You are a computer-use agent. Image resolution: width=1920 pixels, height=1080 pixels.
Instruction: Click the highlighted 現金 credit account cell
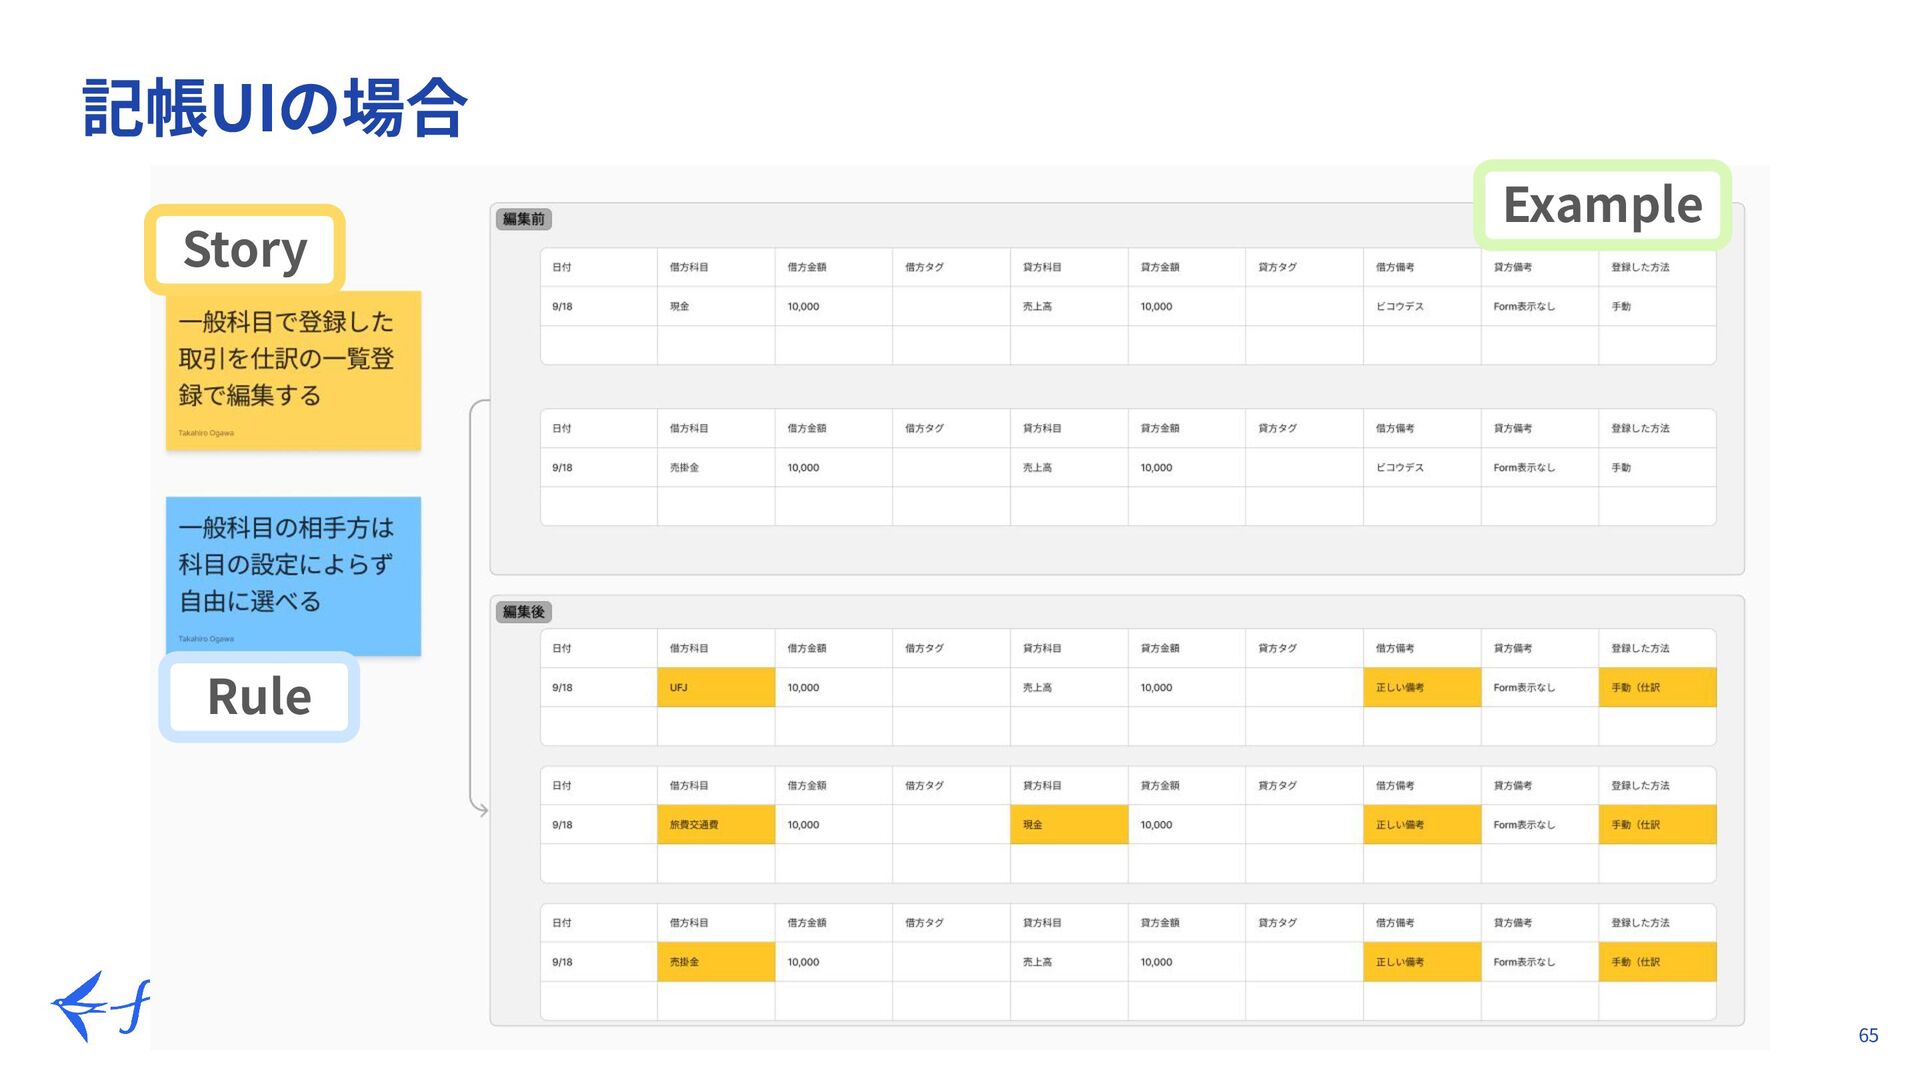pos(1068,825)
